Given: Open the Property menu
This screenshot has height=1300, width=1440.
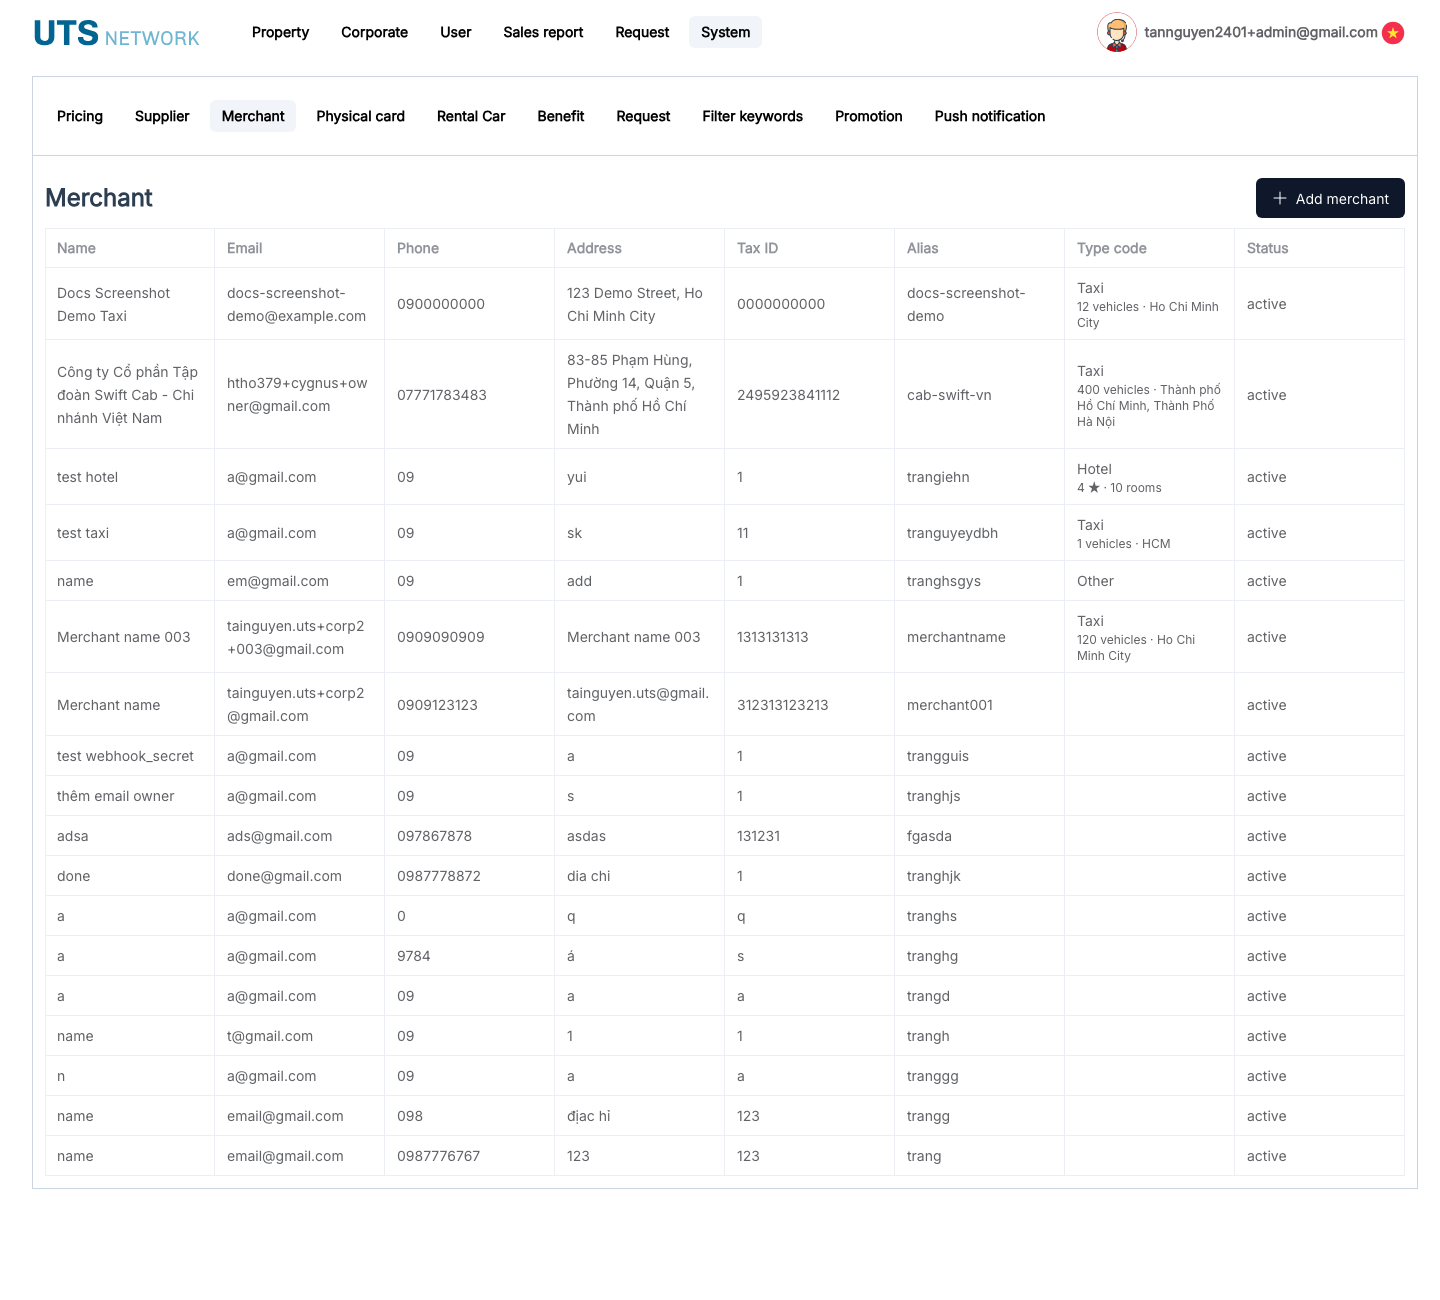Looking at the screenshot, I should point(280,32).
